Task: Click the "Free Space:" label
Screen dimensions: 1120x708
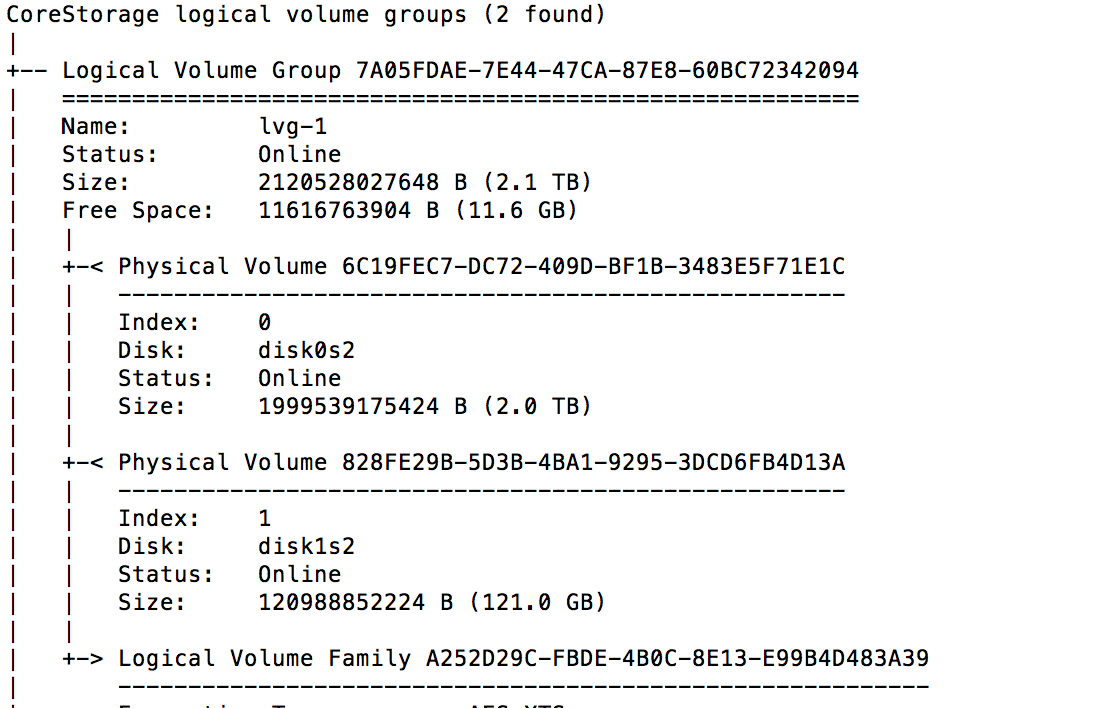Action: point(137,211)
